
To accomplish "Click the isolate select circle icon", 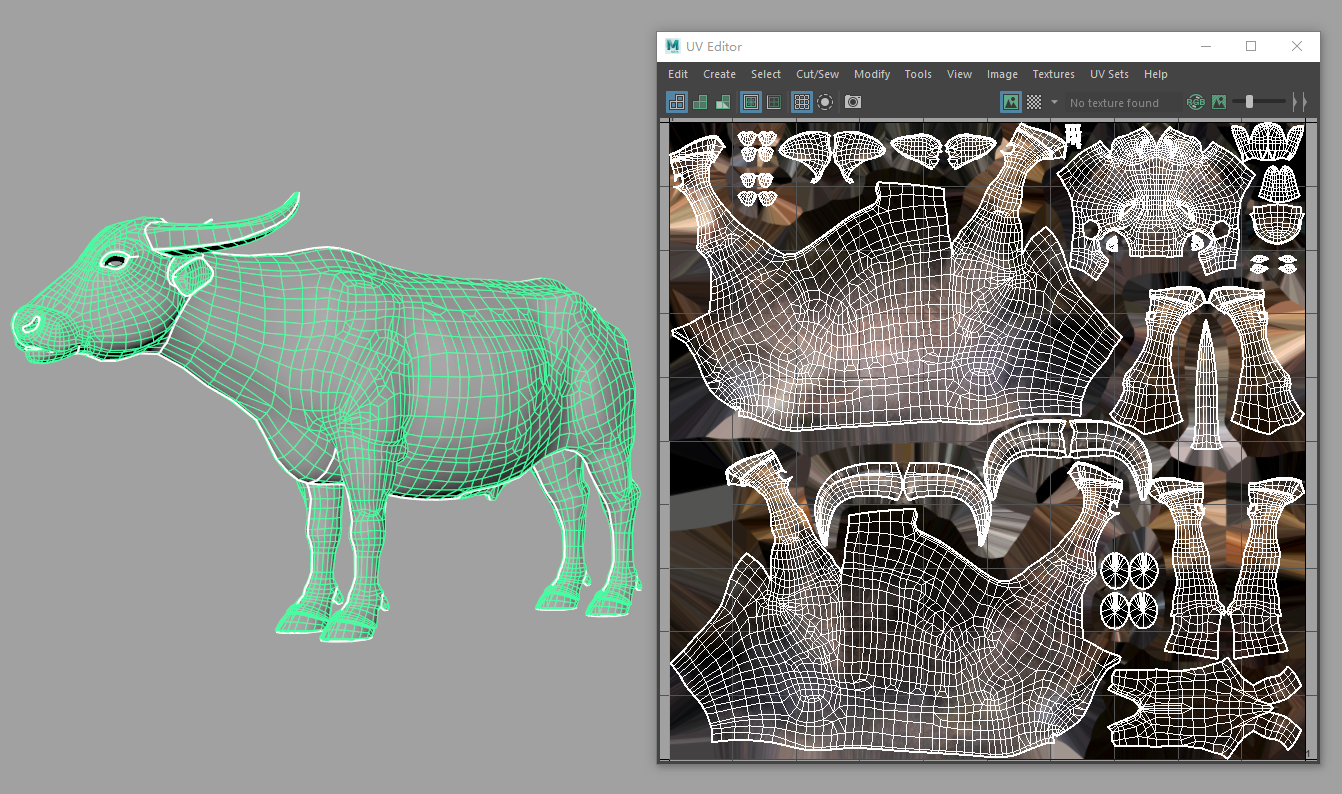I will [825, 102].
